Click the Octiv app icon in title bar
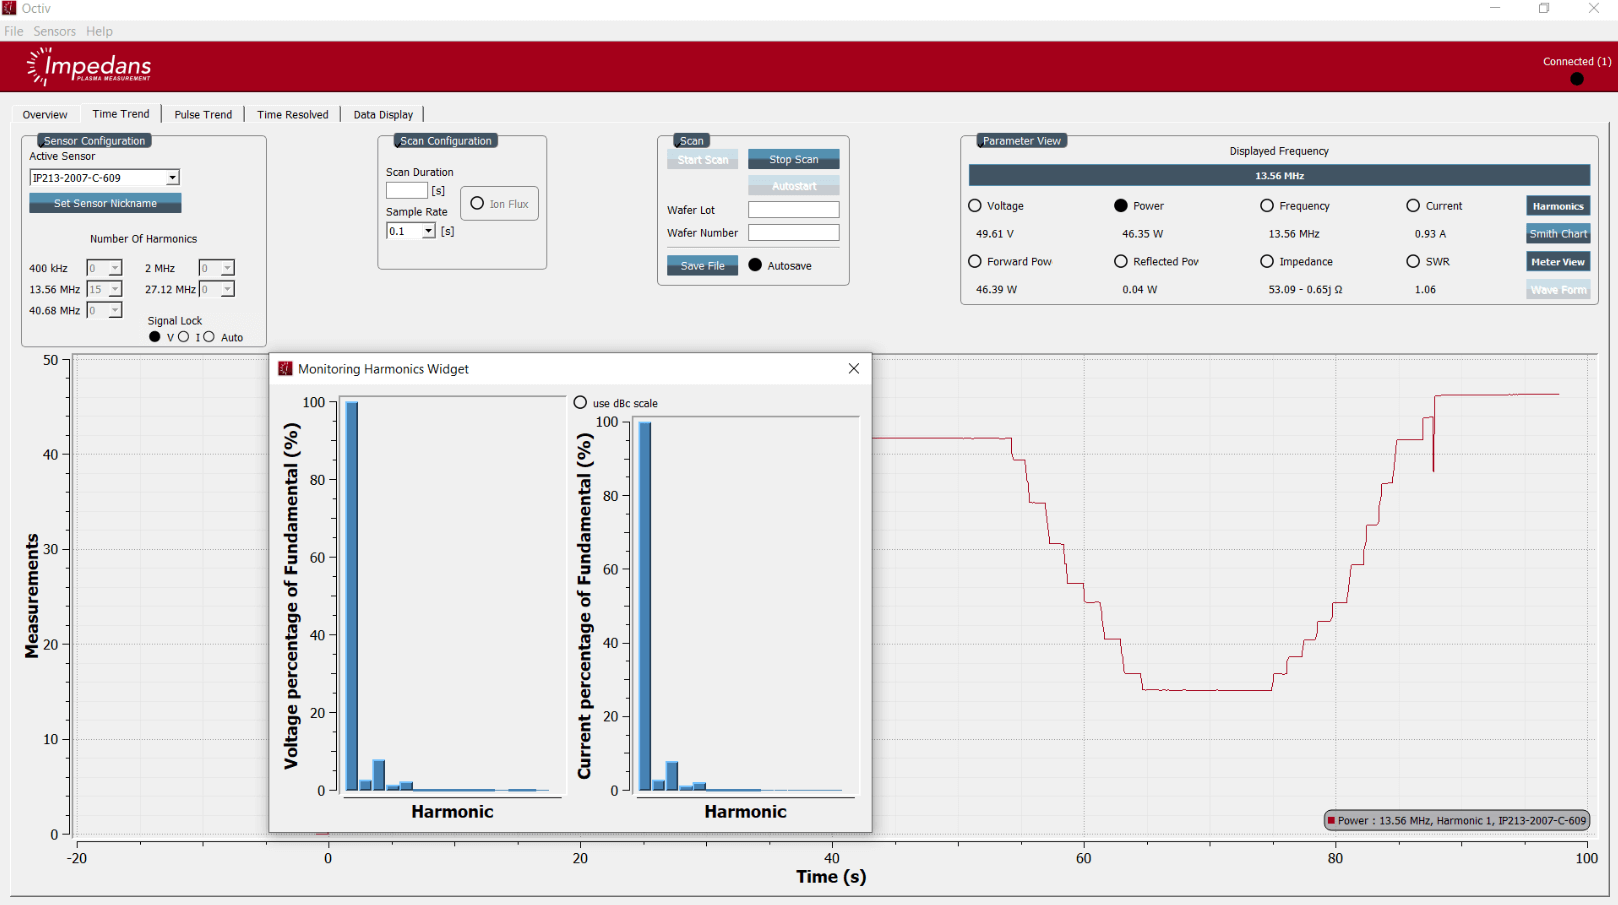Viewport: 1618px width, 905px height. pyautogui.click(x=10, y=8)
